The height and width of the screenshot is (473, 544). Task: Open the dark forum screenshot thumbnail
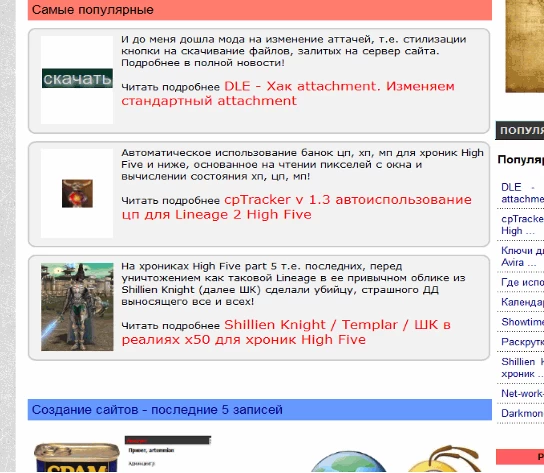point(168,451)
